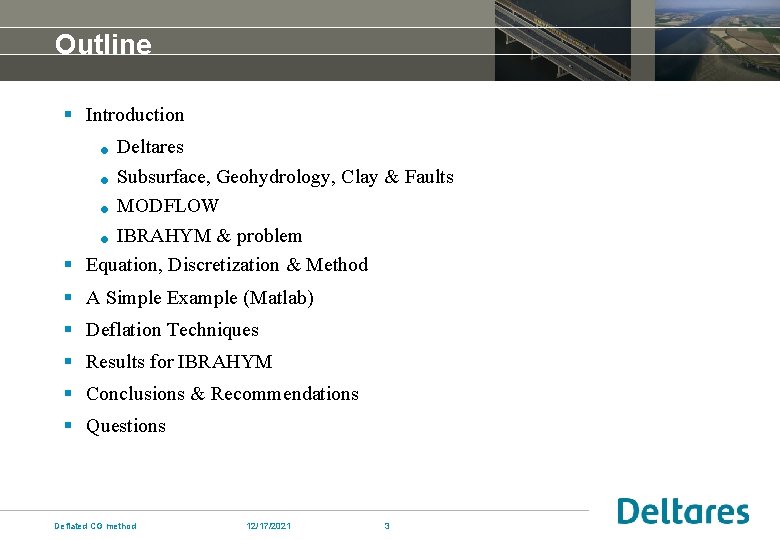Image resolution: width=780 pixels, height=540 pixels.
Task: Click the 'Outline' slide title
Action: click(103, 44)
